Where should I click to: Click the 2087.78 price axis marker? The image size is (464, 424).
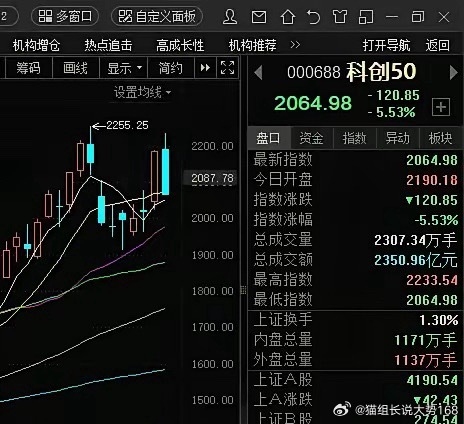tap(212, 178)
